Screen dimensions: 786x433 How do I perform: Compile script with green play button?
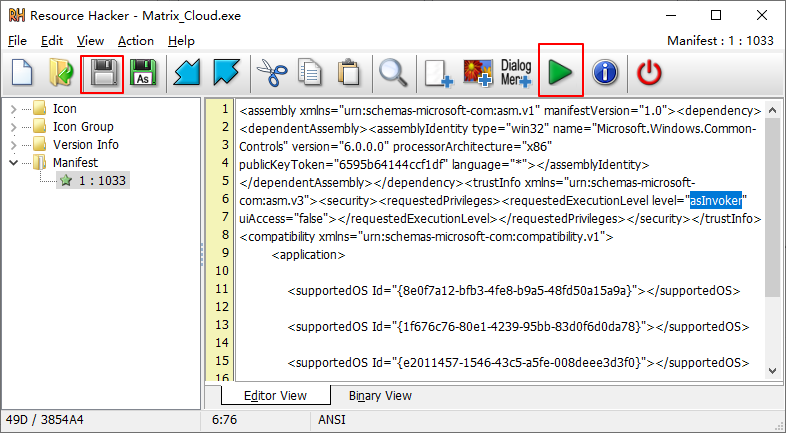pyautogui.click(x=560, y=73)
